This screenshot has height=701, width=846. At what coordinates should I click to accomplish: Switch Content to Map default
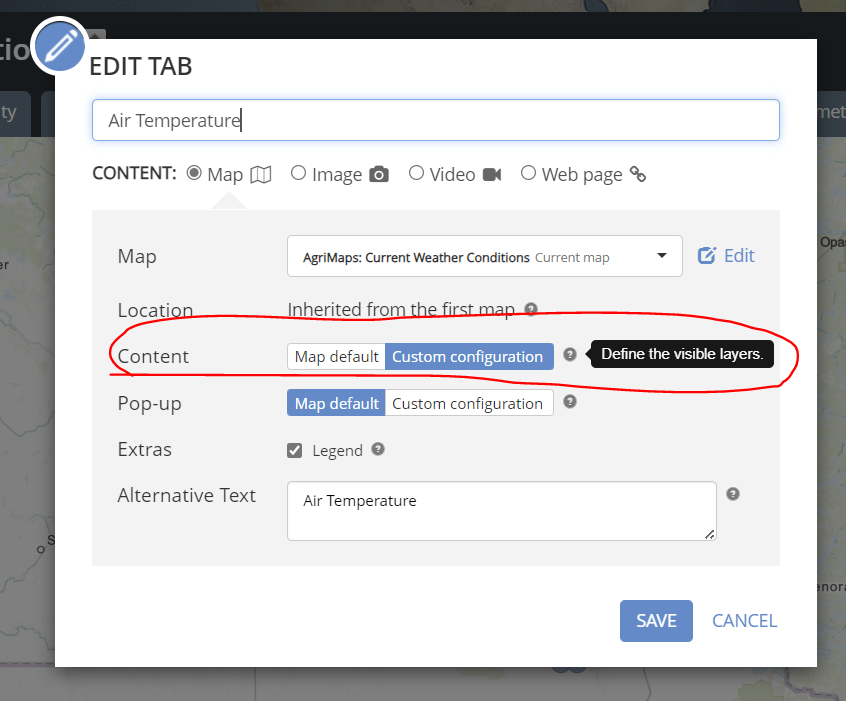pyautogui.click(x=337, y=357)
